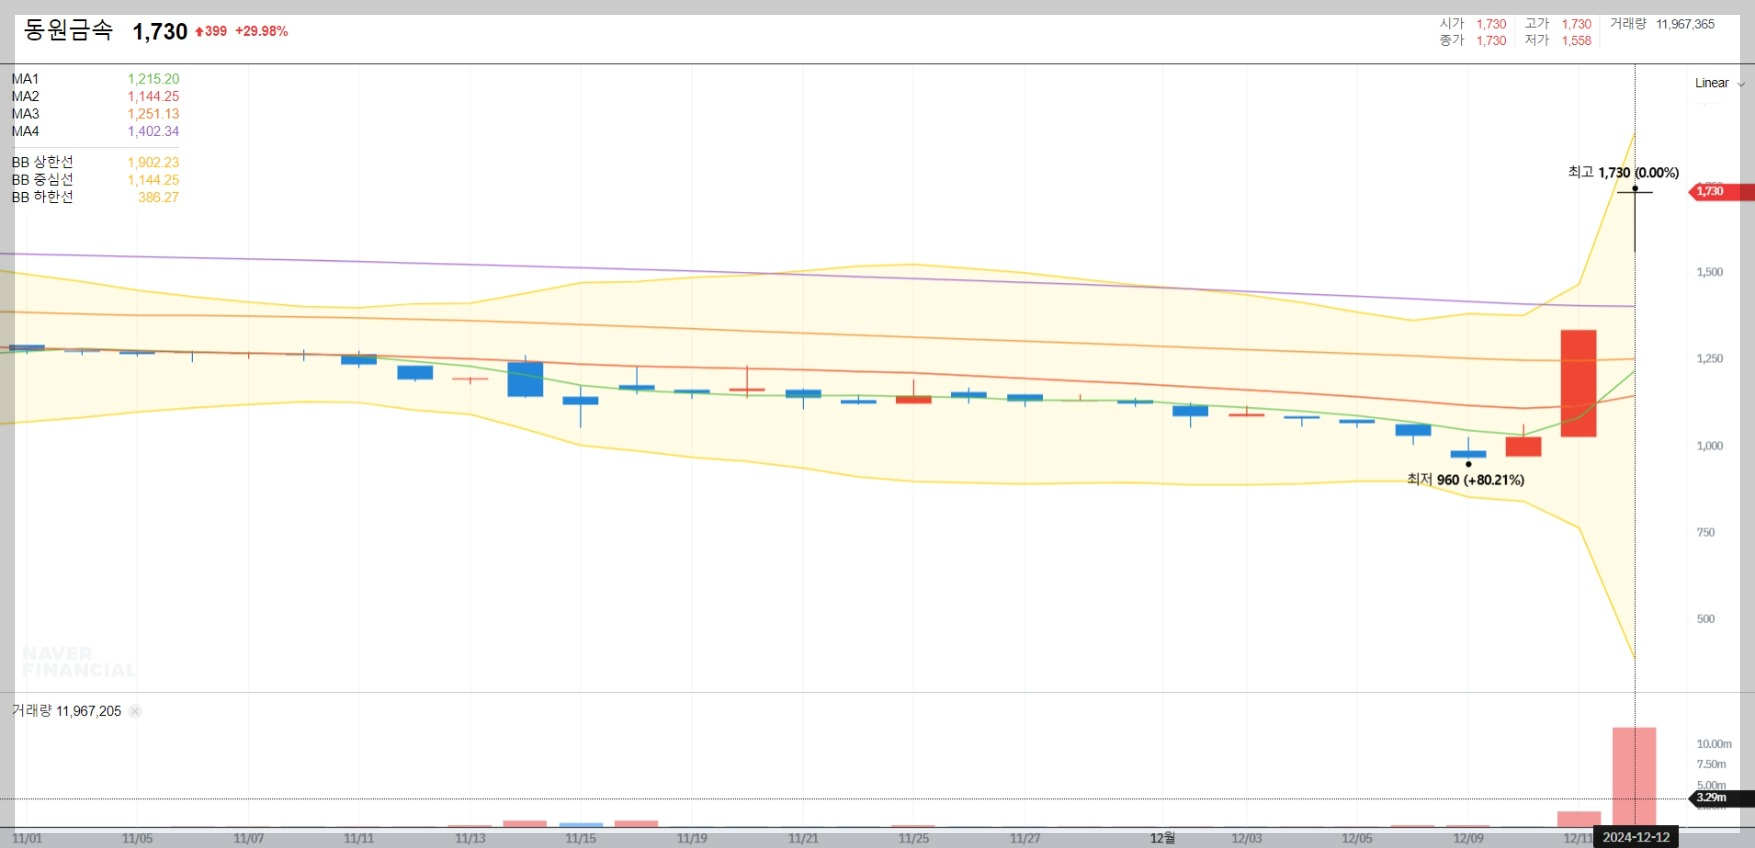Select the BB 상한선 legend label
Screen dimensions: 1755x848
[x=42, y=162]
